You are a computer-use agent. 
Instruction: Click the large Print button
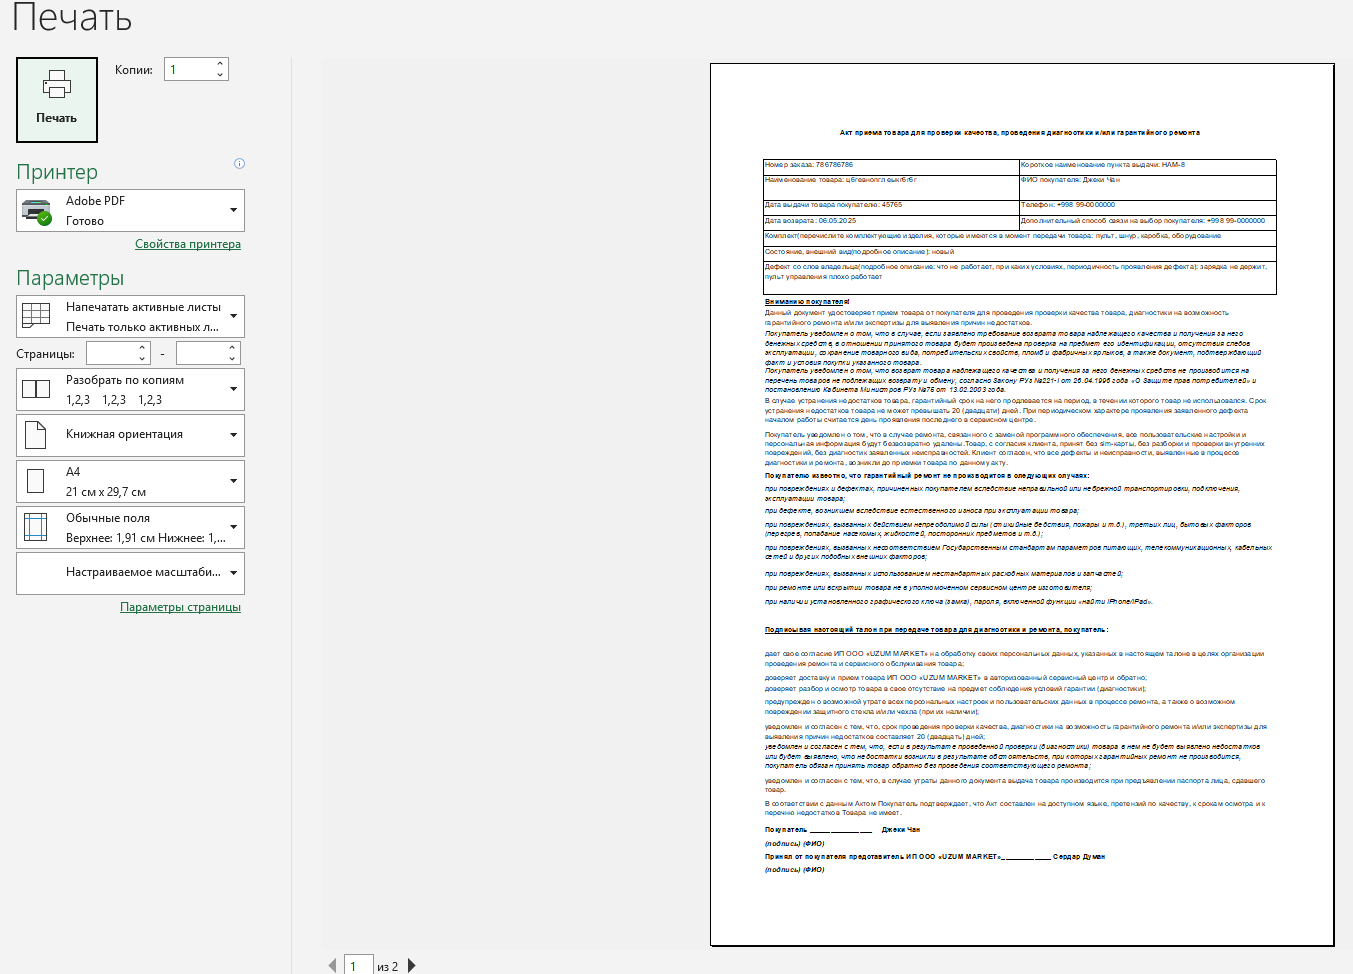(57, 100)
